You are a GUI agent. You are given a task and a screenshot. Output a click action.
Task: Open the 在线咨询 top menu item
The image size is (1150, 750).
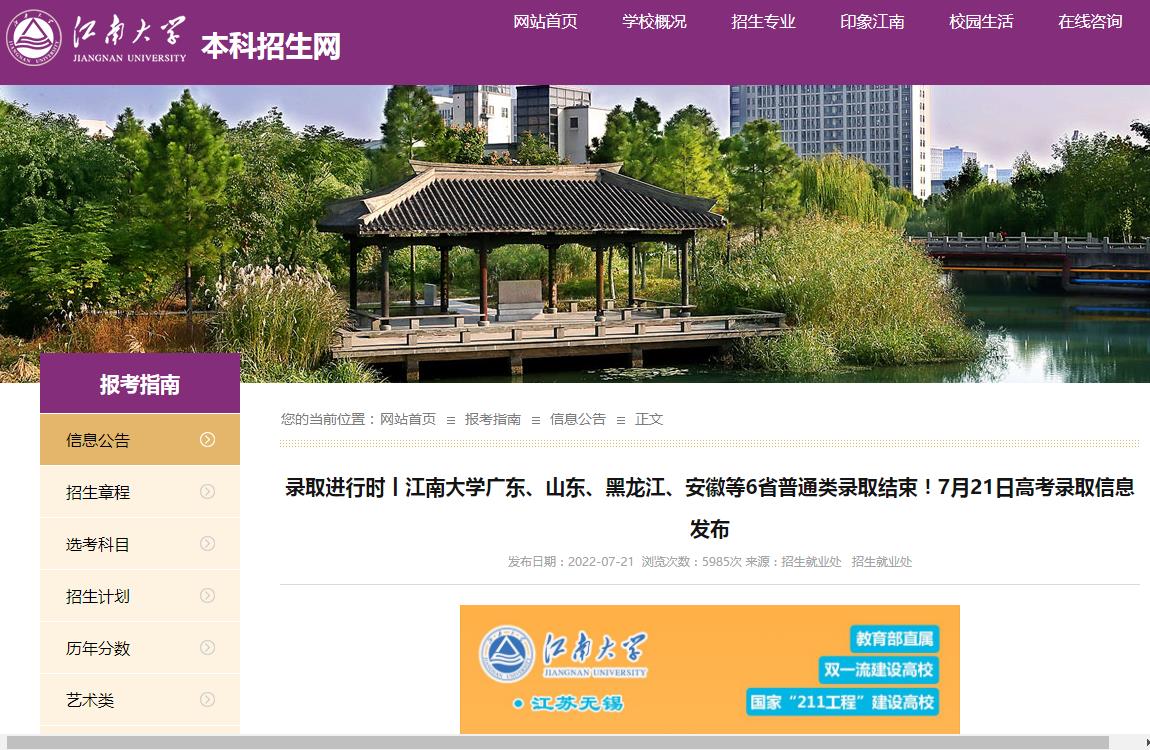point(1090,22)
